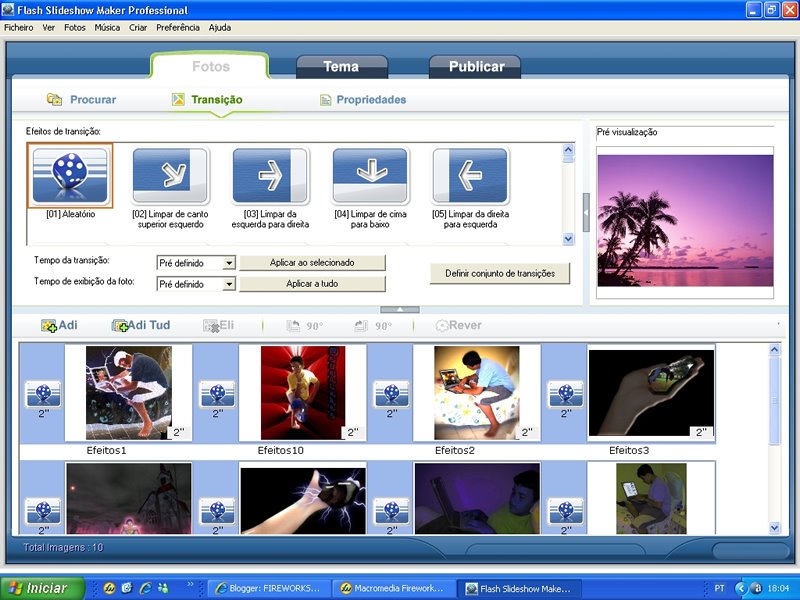Select the Efeitos10 photo thumbnail
This screenshot has height=600, width=800.
point(303,393)
